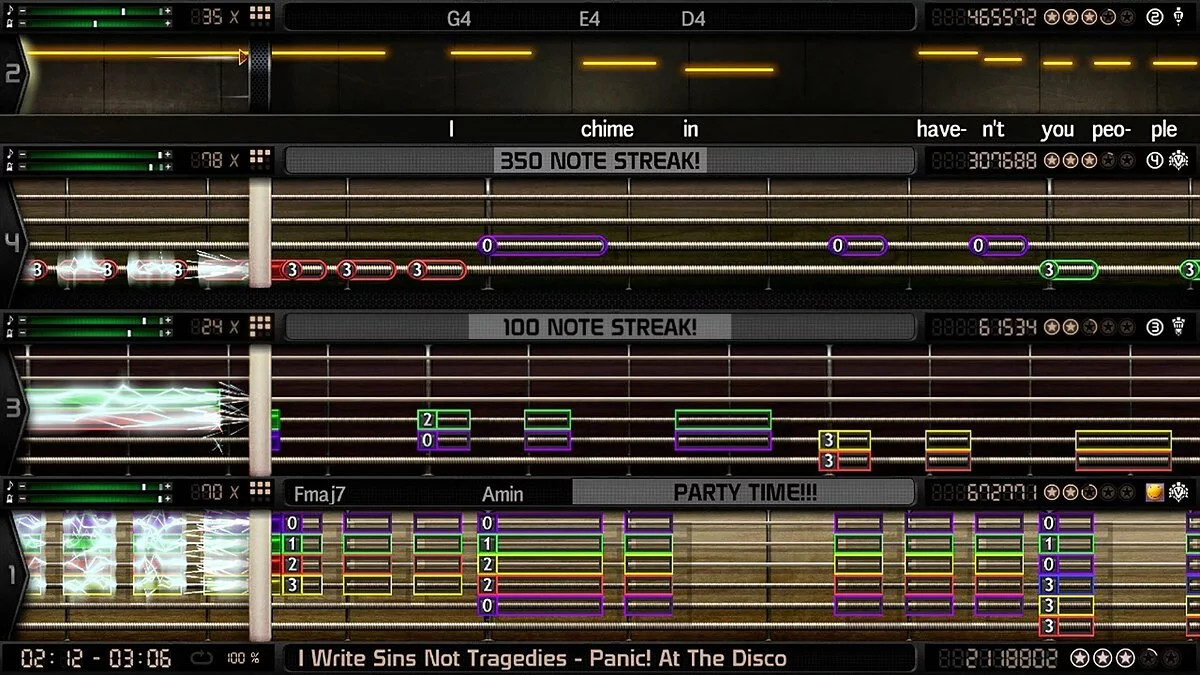Image resolution: width=1200 pixels, height=675 pixels.
Task: Decrease the vocal track's top volume with minus
Action: coord(22,11)
